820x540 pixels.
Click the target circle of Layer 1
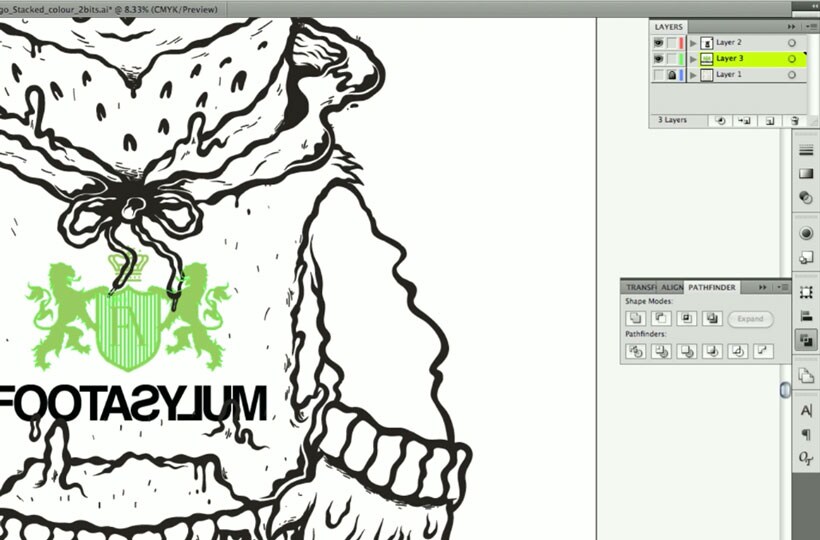coord(792,75)
